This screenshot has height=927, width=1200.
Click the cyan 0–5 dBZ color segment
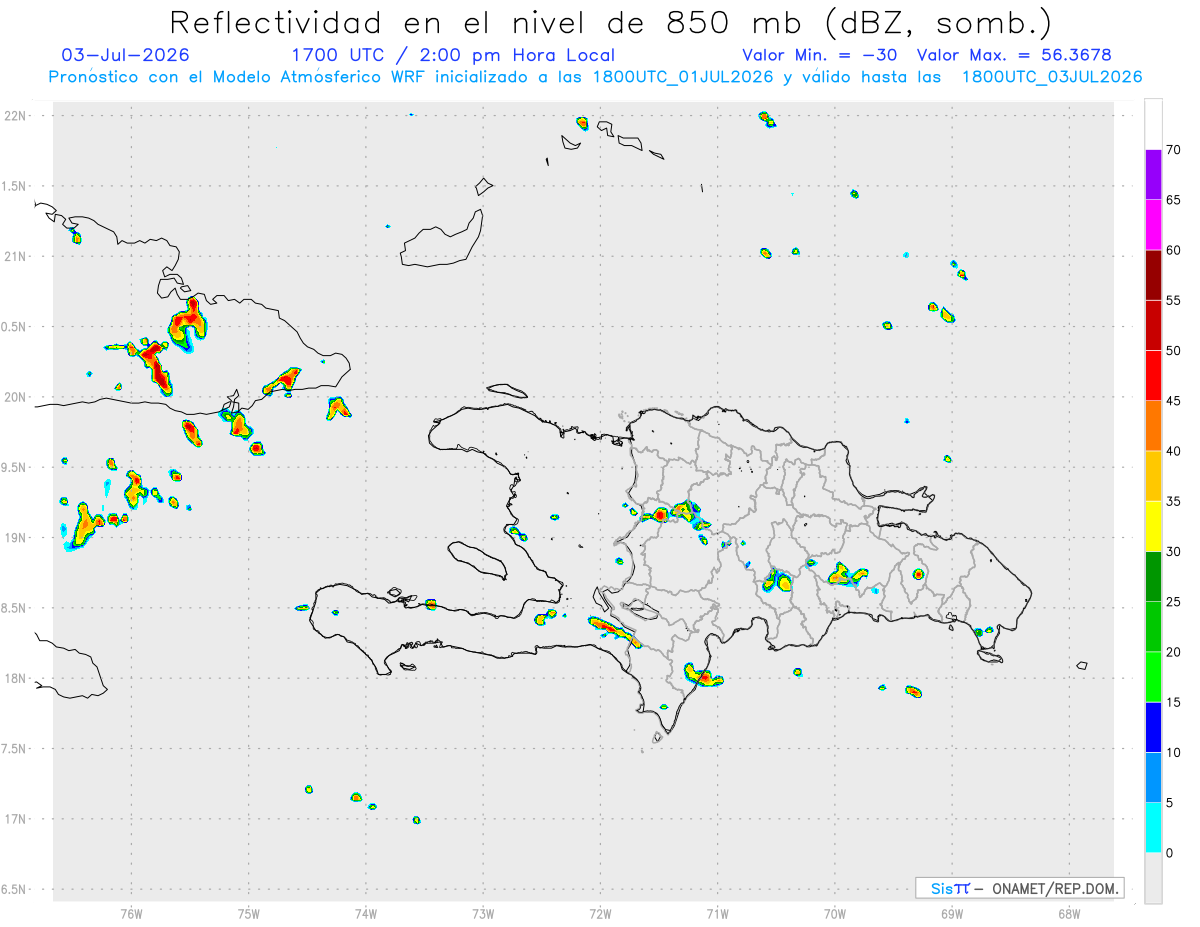1153,828
